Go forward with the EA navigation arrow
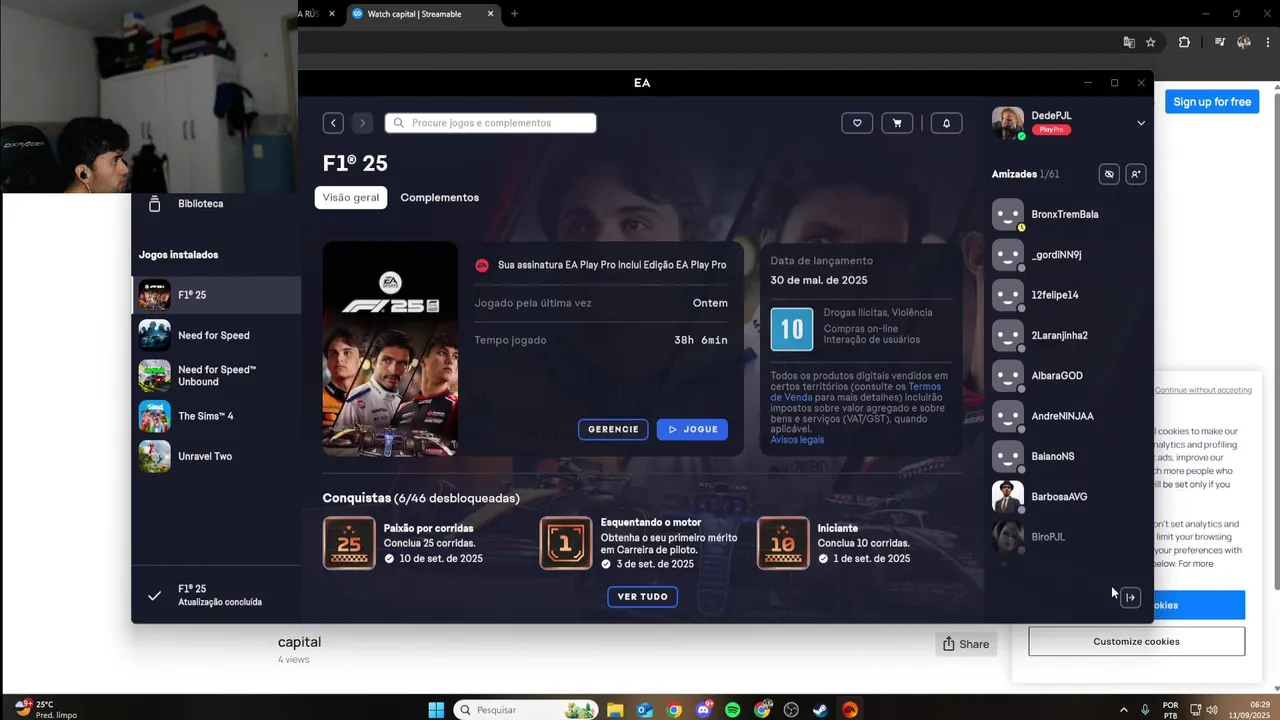Image resolution: width=1280 pixels, height=720 pixels. 362,123
